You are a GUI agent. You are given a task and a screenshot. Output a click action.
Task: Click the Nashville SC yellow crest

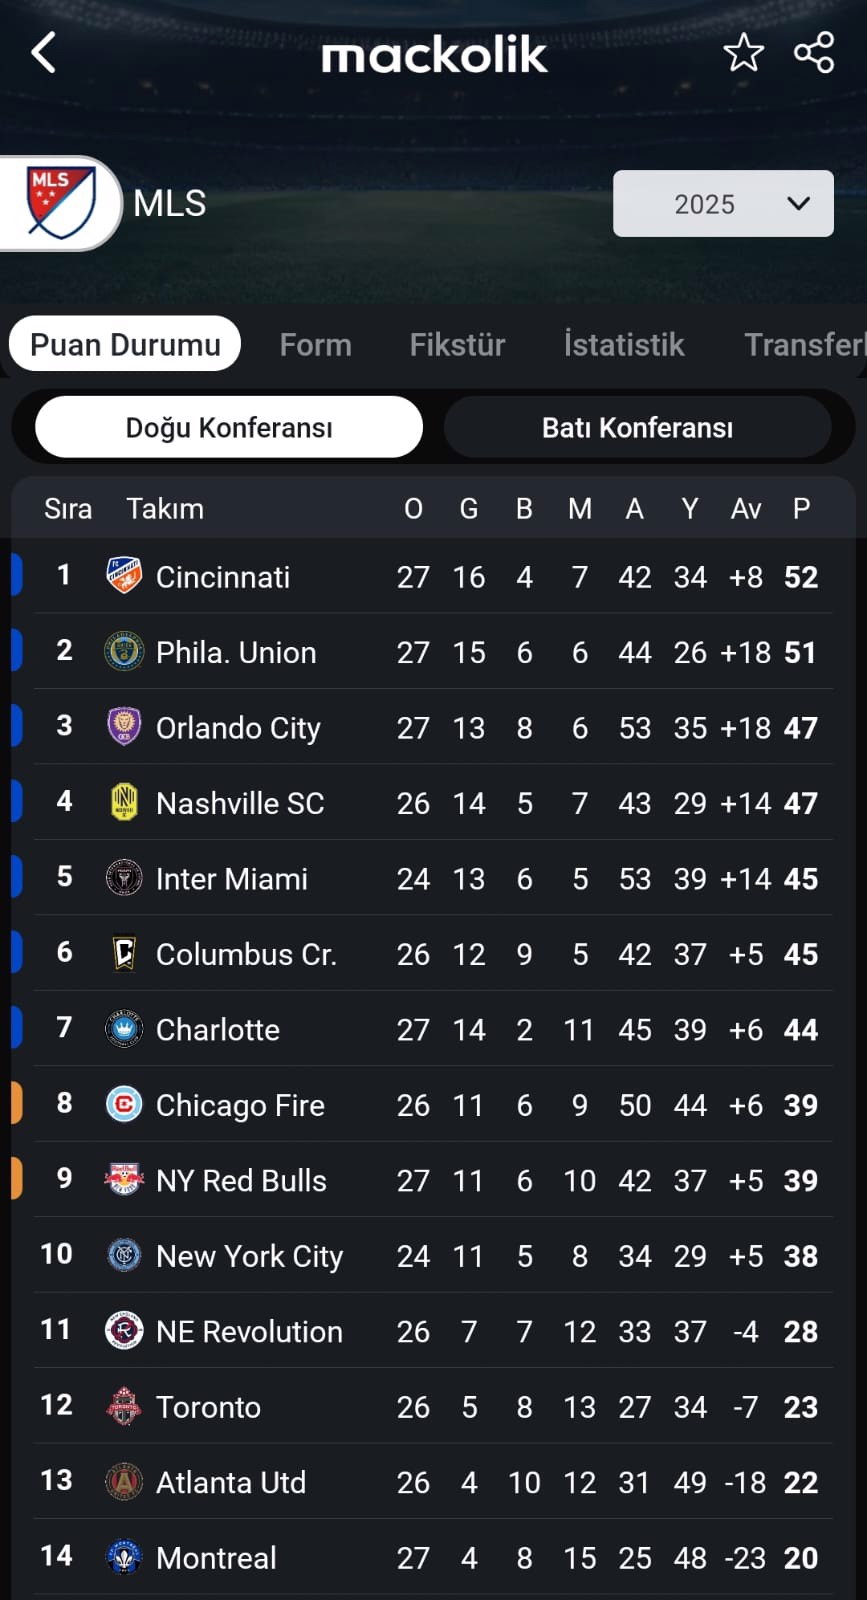pos(124,802)
